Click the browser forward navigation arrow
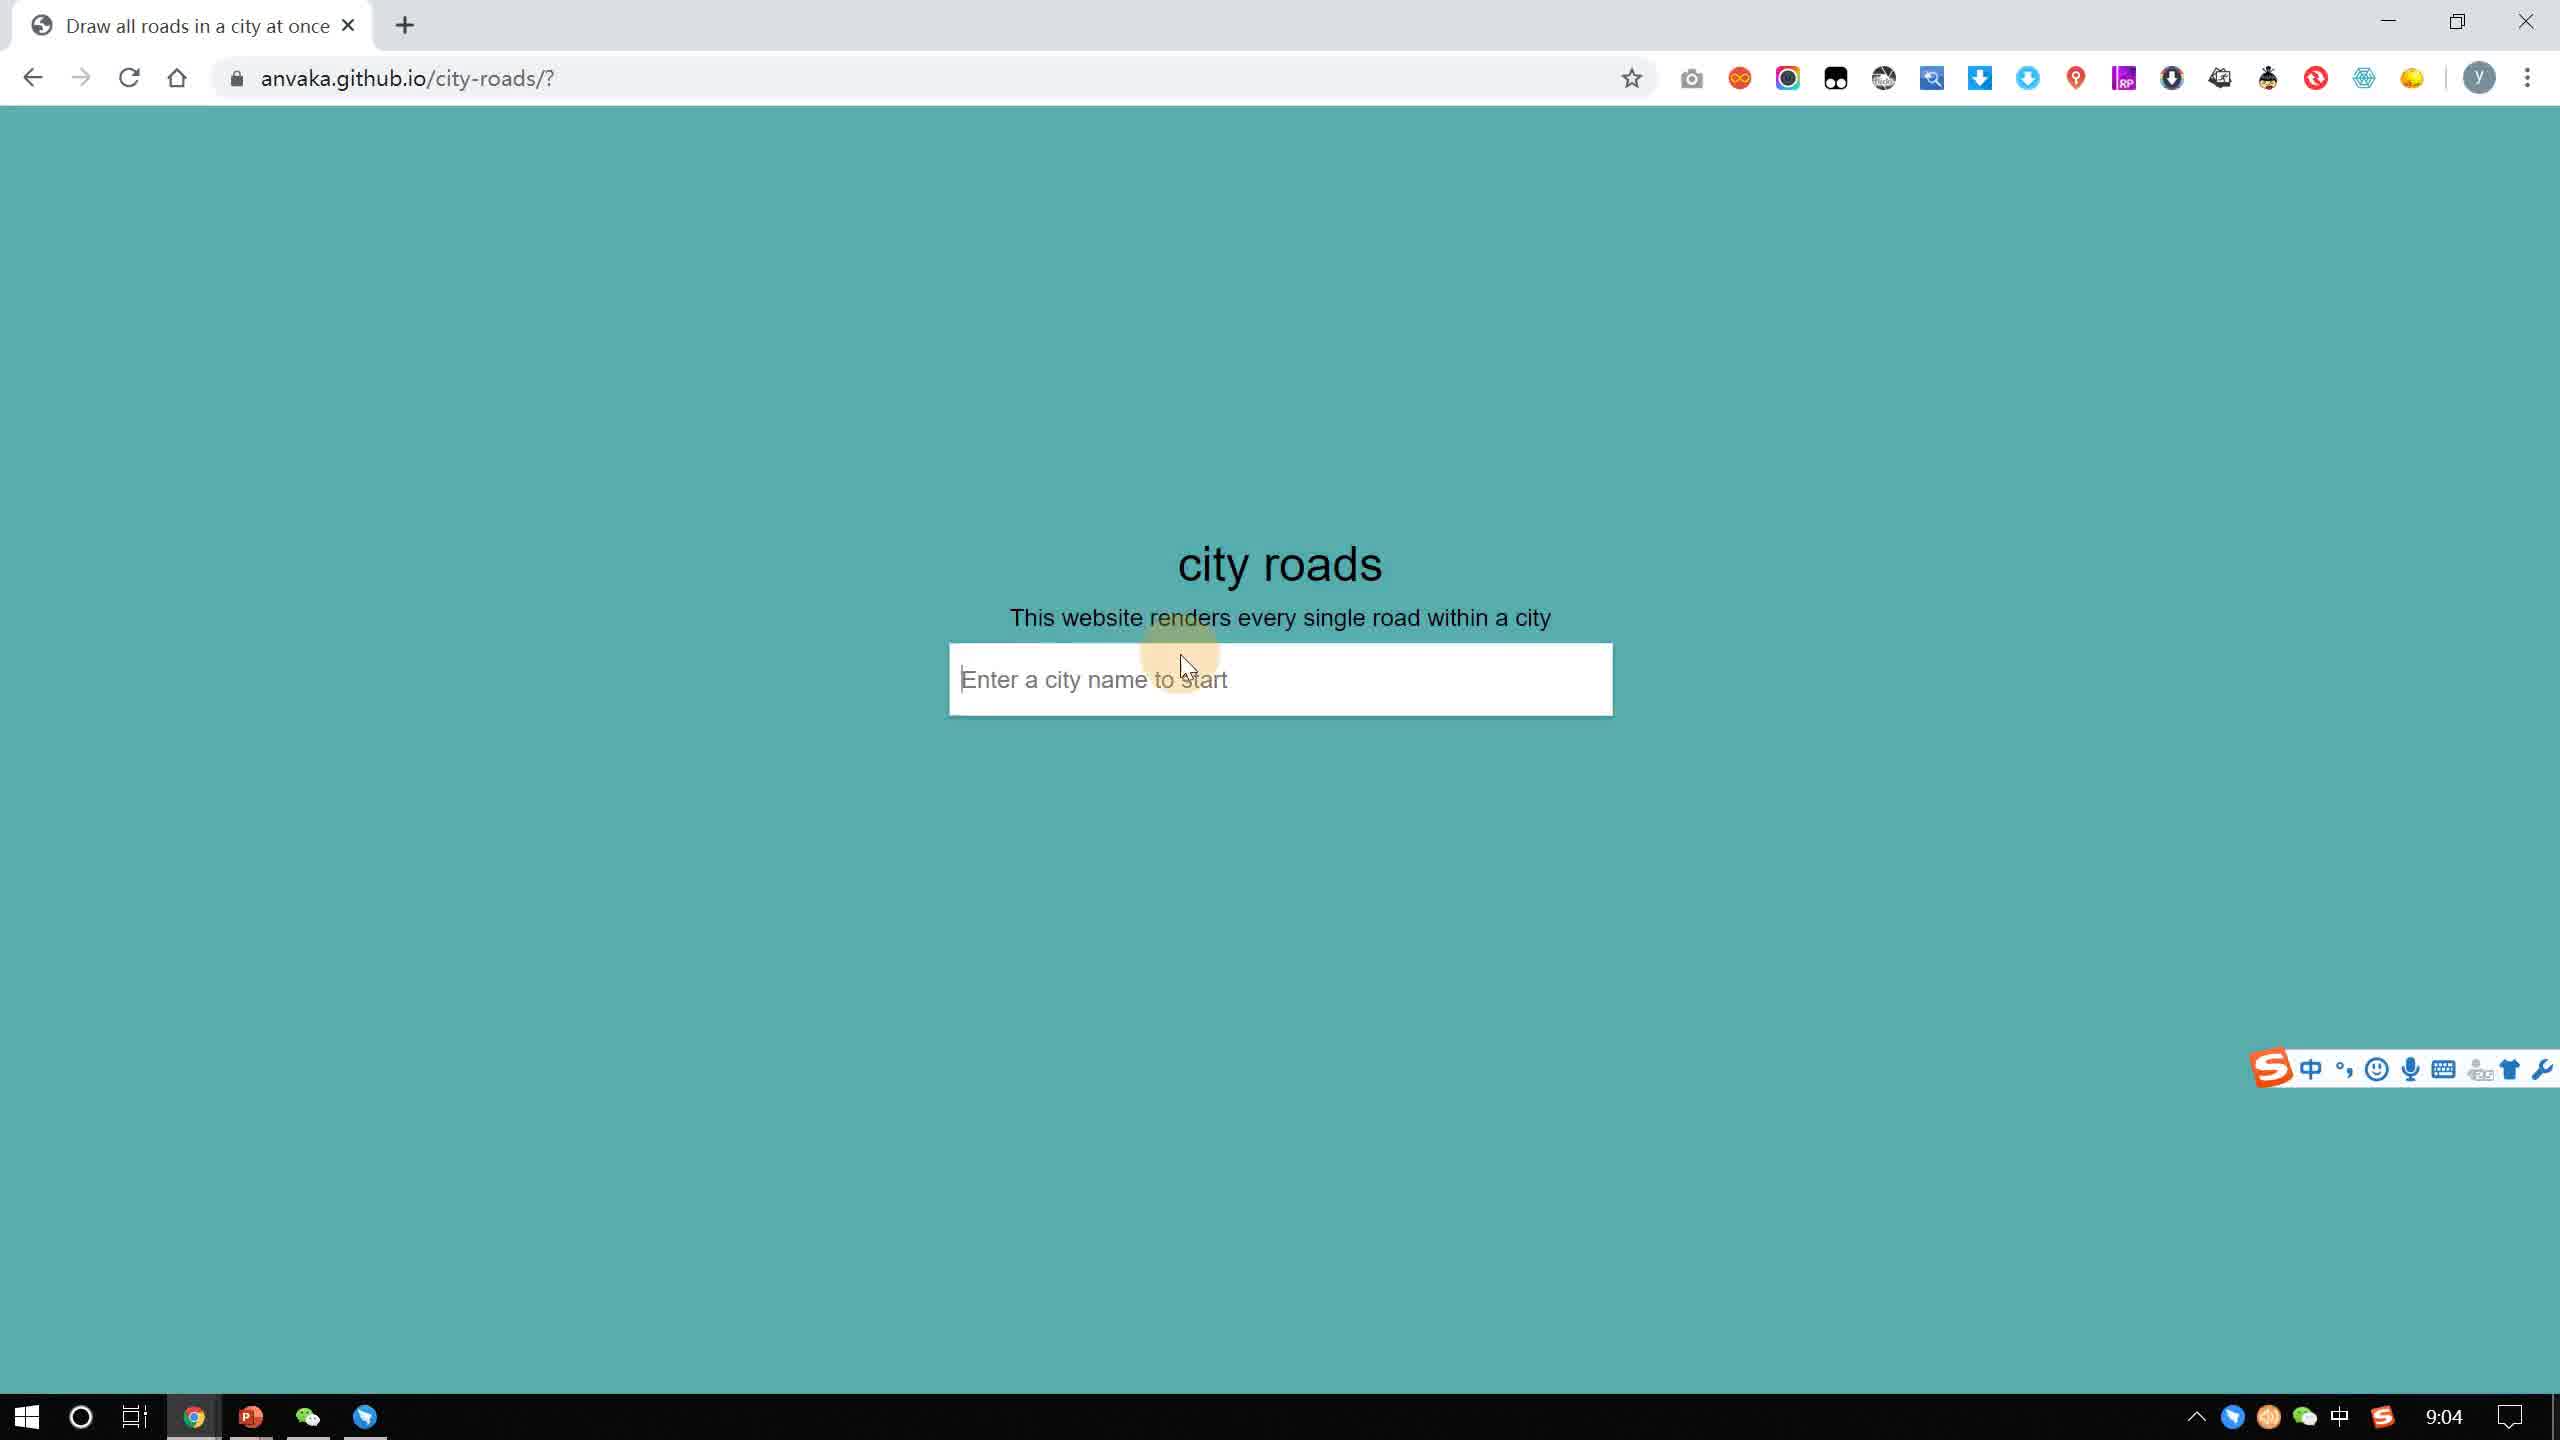 point(81,77)
